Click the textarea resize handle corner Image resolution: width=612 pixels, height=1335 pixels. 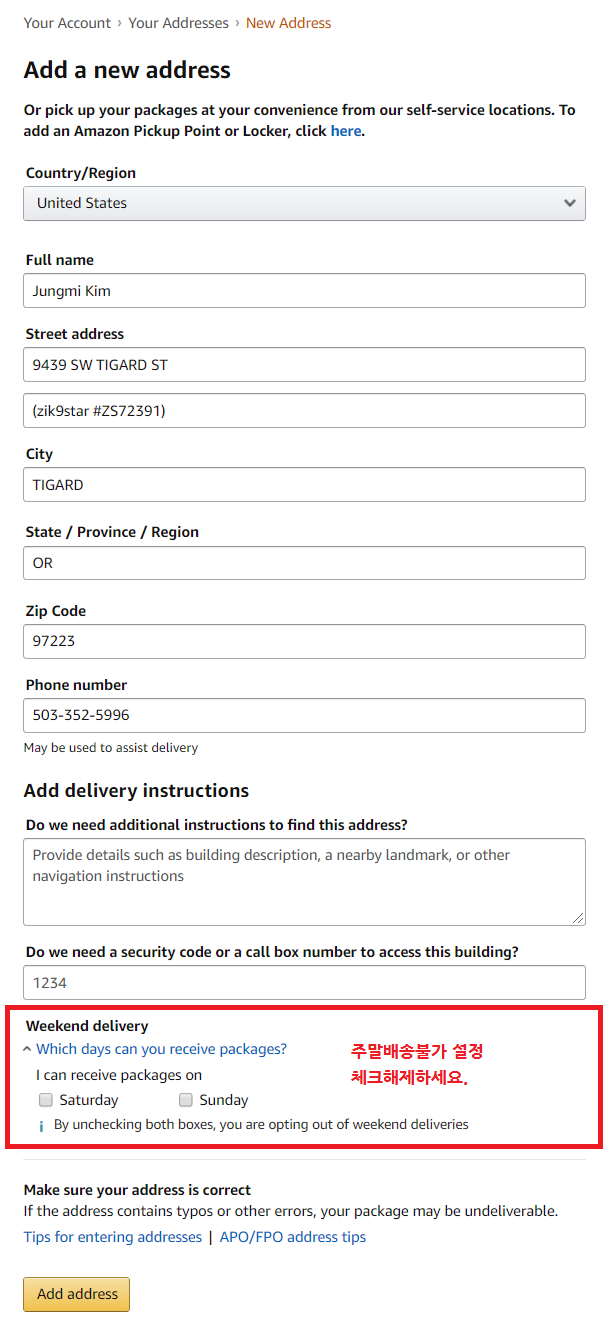[x=578, y=918]
